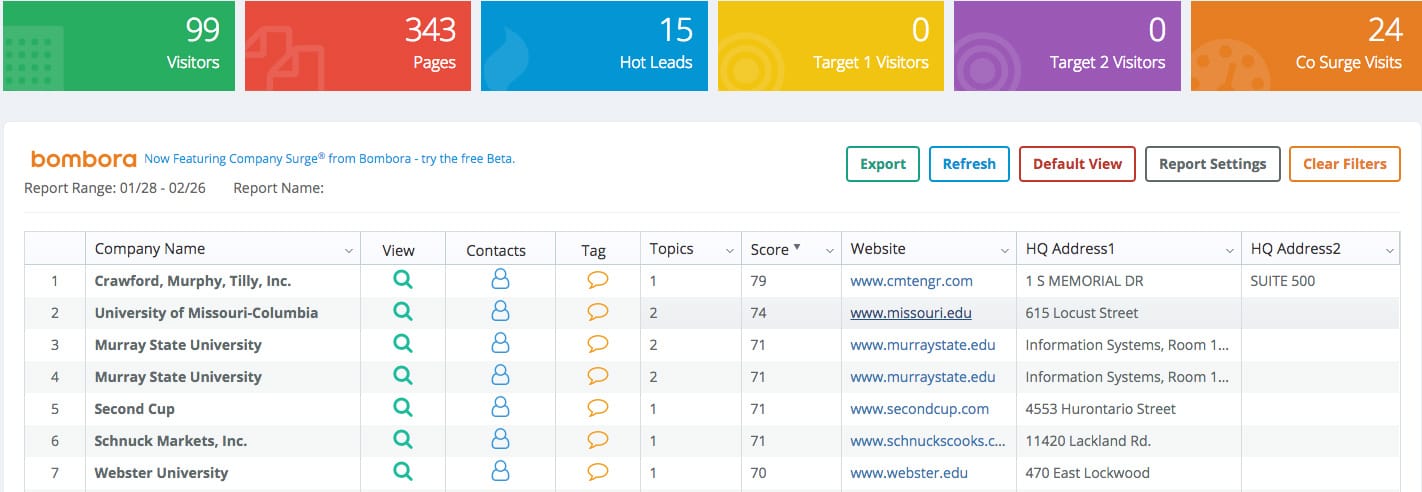The height and width of the screenshot is (492, 1422).
Task: Tag Crawford, Murphy, Tilly, Inc. with the speech bubble
Action: 598,281
